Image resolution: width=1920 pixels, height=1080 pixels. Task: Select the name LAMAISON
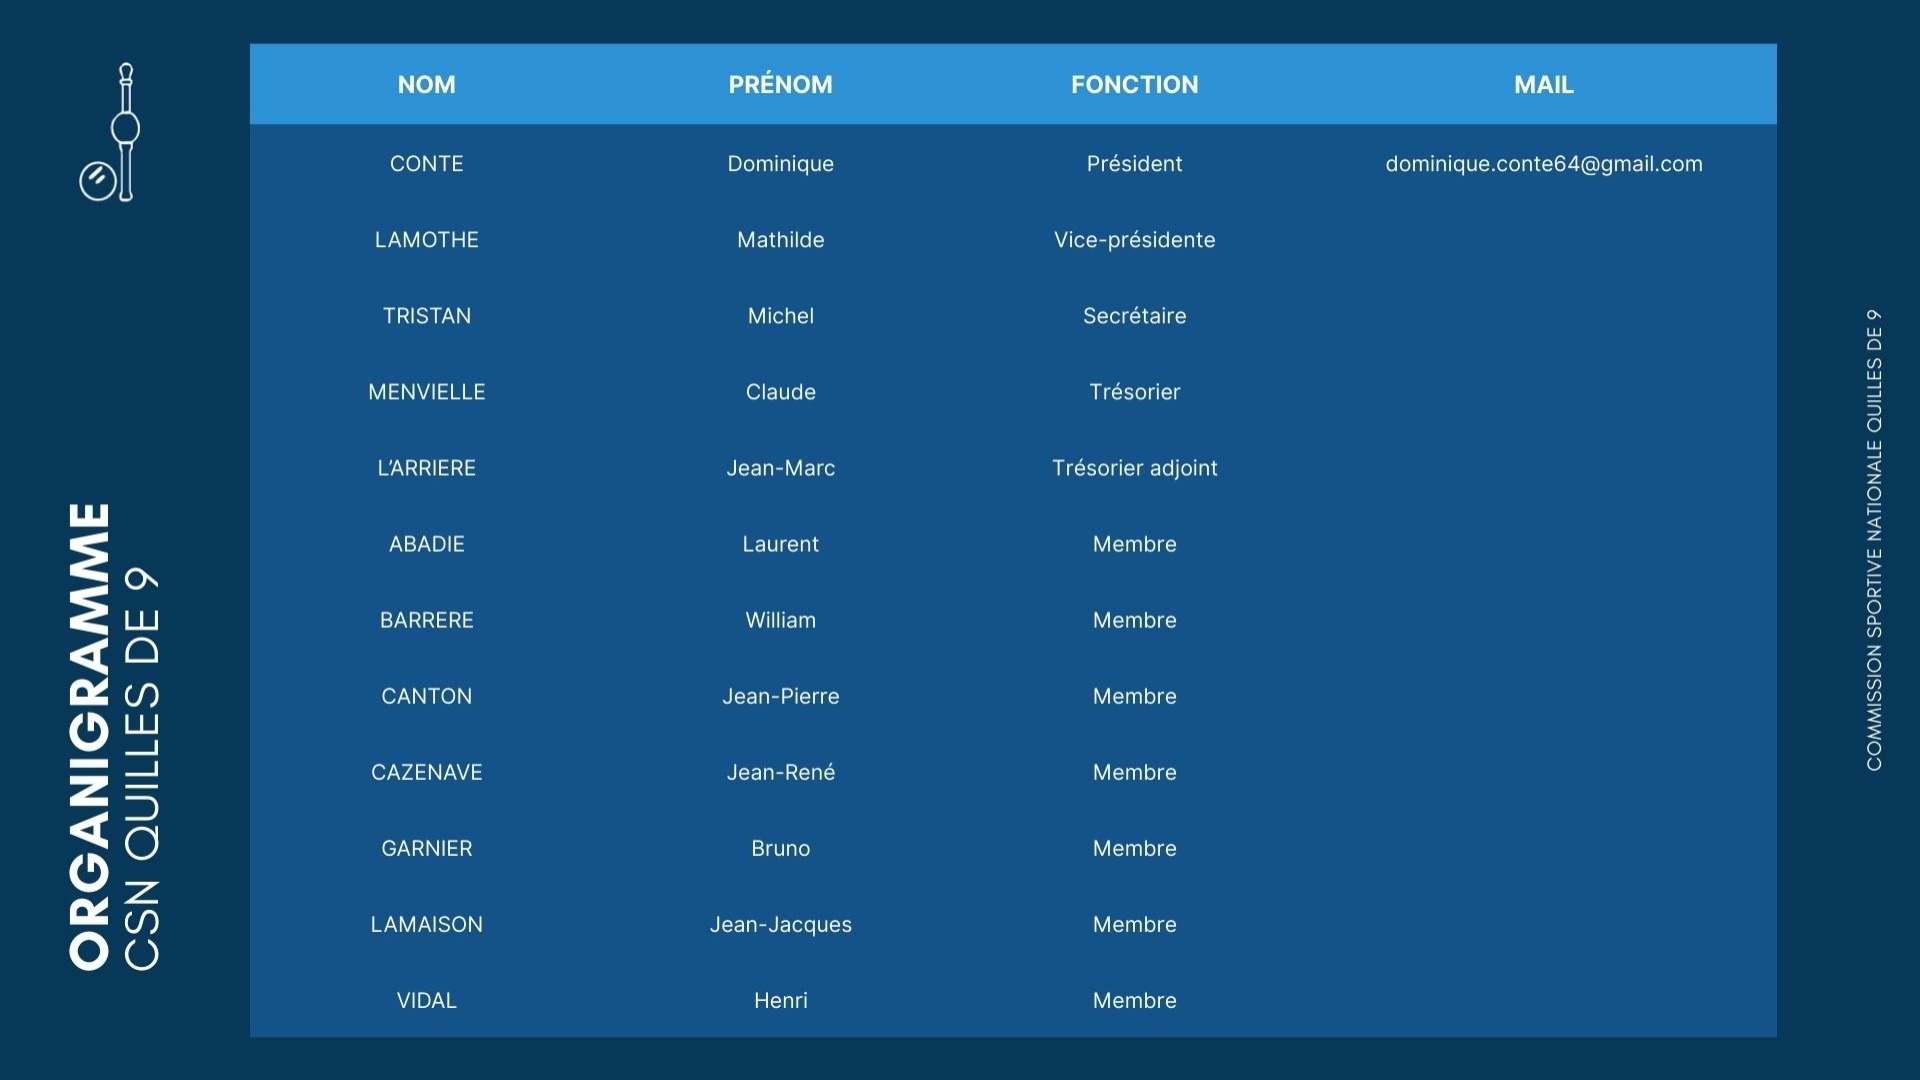pyautogui.click(x=427, y=924)
